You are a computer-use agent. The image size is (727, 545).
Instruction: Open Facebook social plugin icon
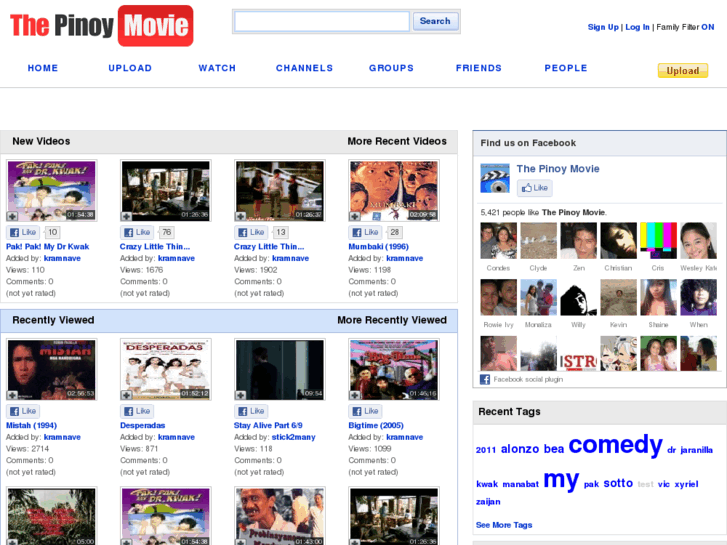tap(485, 379)
